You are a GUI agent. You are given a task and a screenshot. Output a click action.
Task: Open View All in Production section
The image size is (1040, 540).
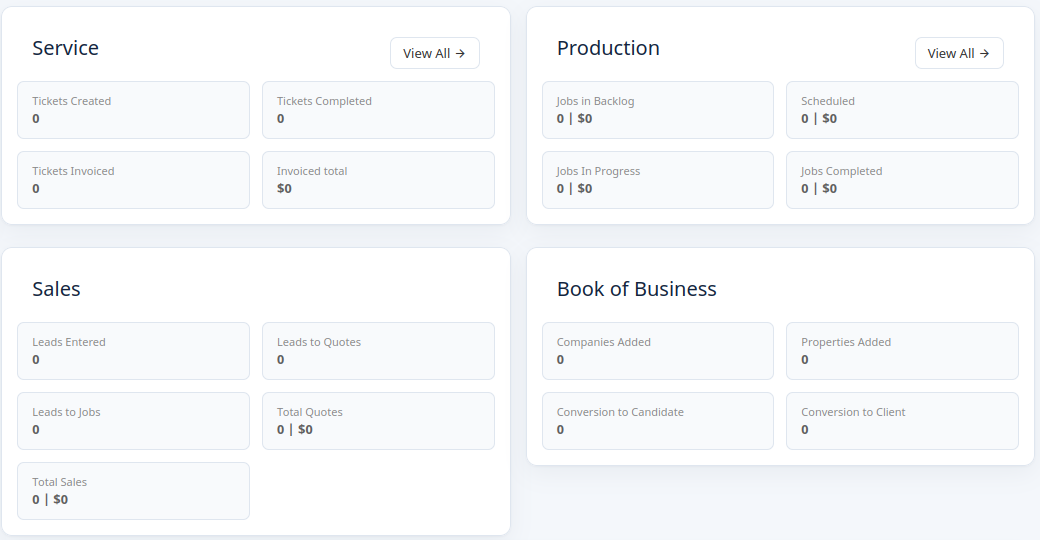959,53
